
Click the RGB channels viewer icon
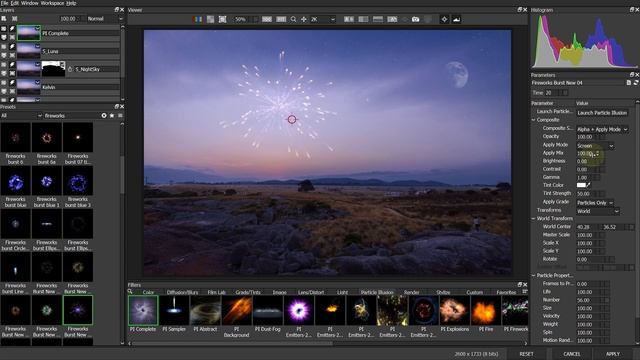pos(197,19)
